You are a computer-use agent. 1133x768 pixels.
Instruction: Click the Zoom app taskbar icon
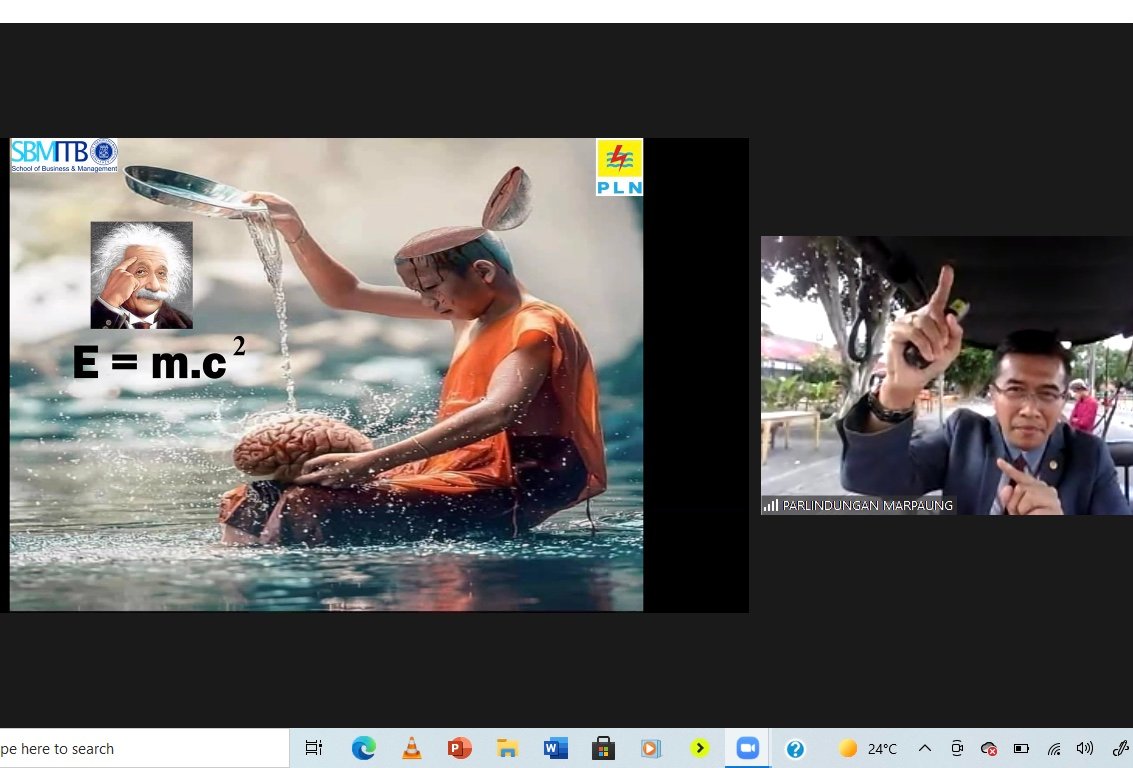point(747,748)
